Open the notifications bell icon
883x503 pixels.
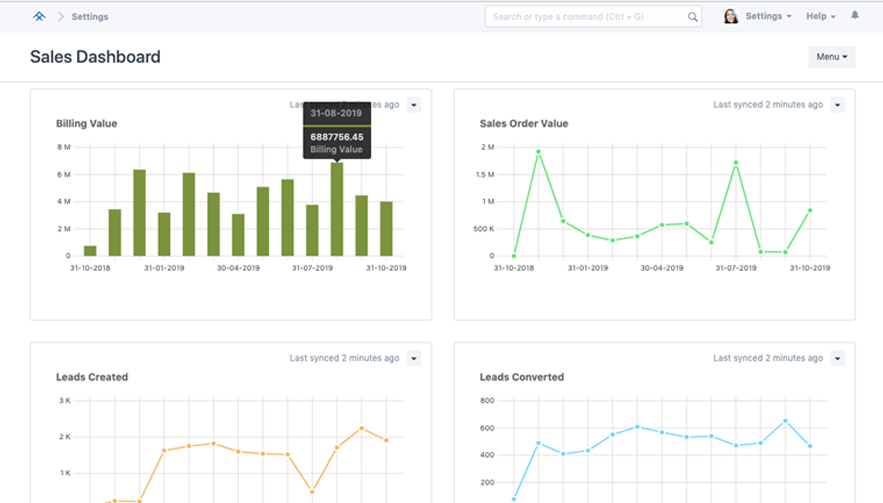click(x=855, y=16)
